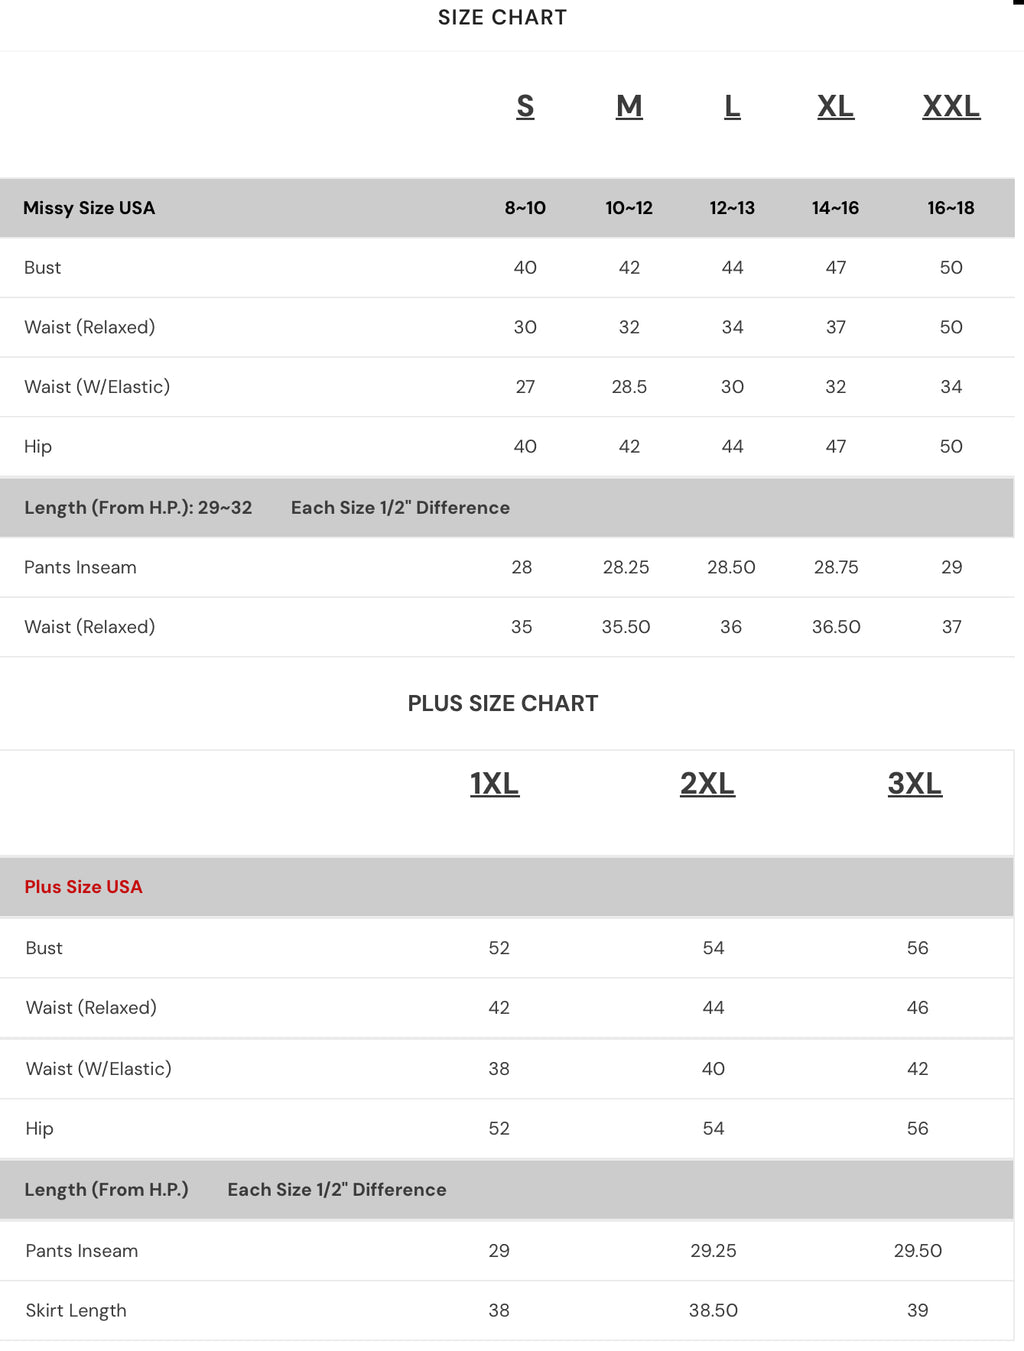Click the XL size header link

[x=835, y=106]
